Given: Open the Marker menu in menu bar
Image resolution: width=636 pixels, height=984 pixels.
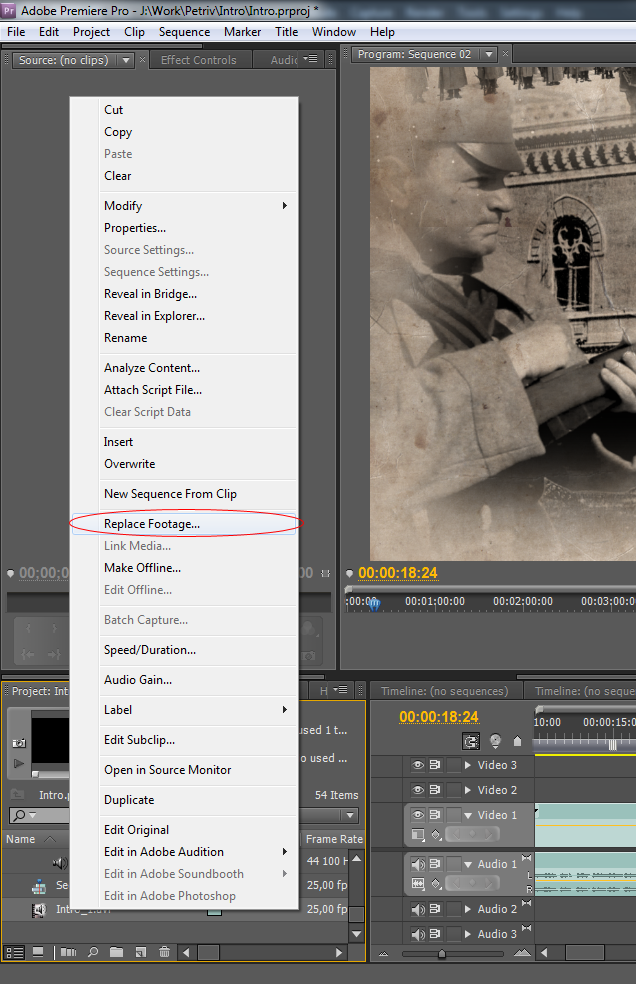Looking at the screenshot, I should (x=242, y=32).
